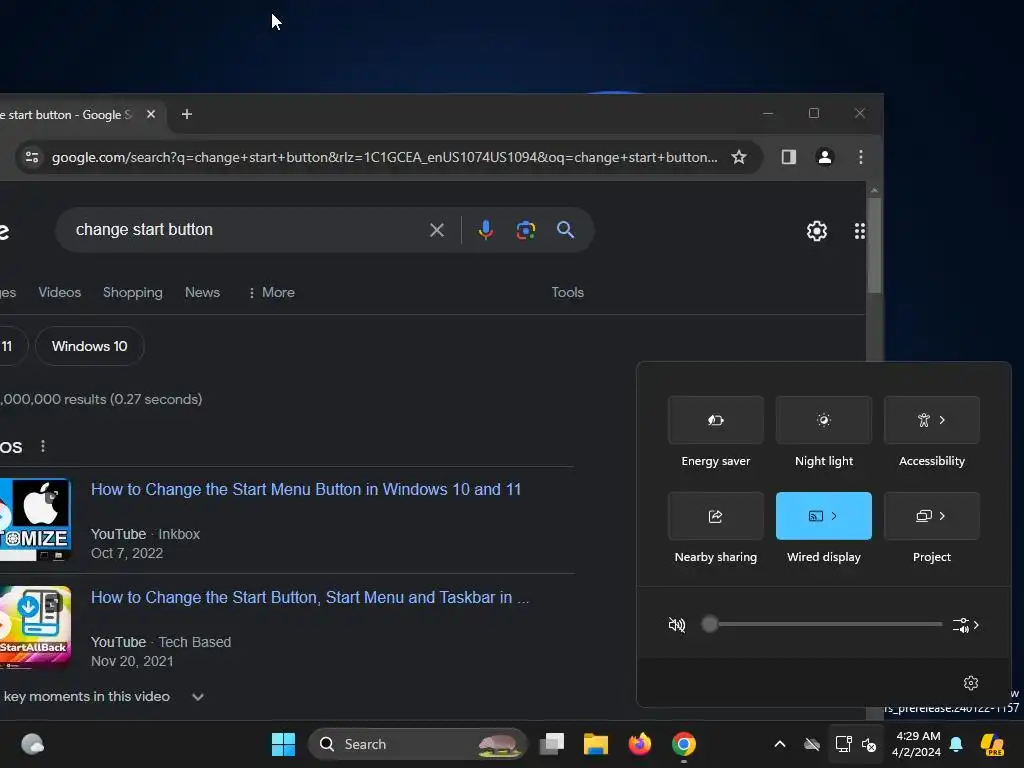Open the network tray icon
1024x768 pixels.
point(843,744)
